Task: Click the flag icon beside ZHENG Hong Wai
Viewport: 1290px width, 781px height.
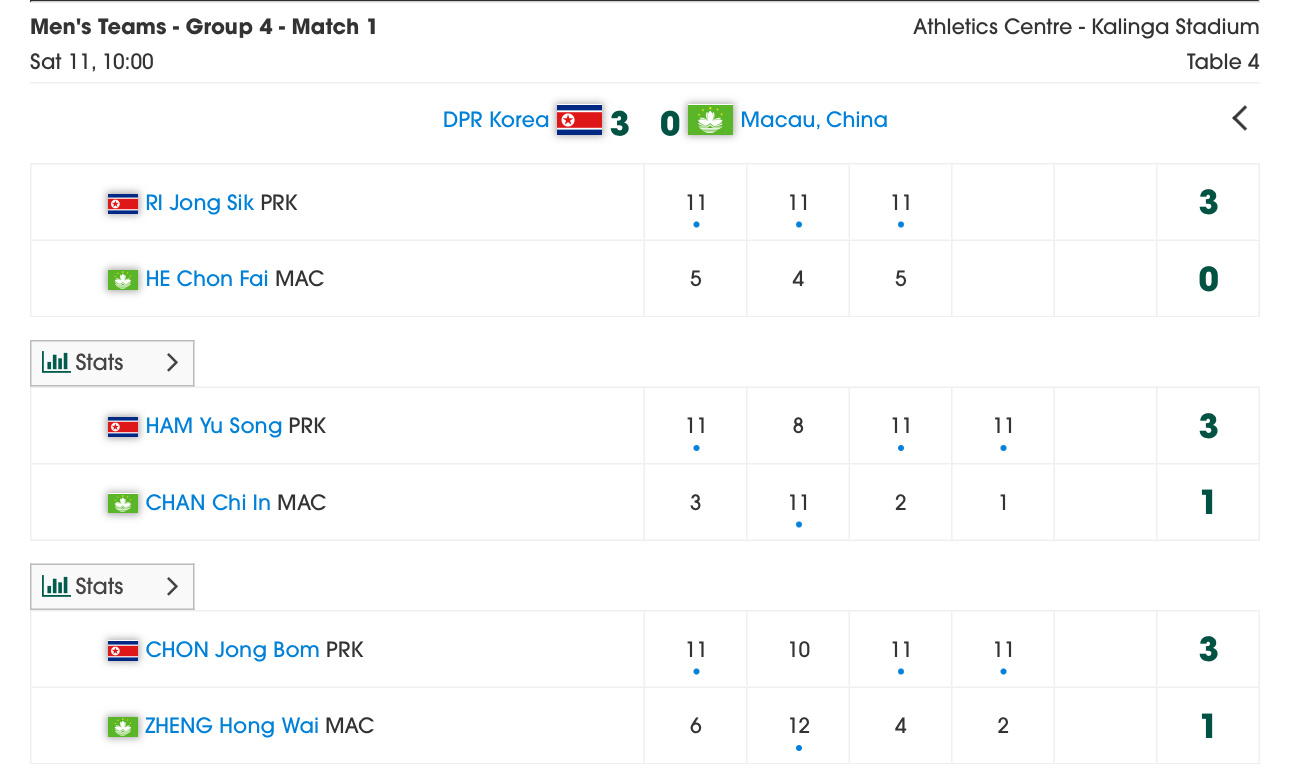Action: click(x=123, y=727)
